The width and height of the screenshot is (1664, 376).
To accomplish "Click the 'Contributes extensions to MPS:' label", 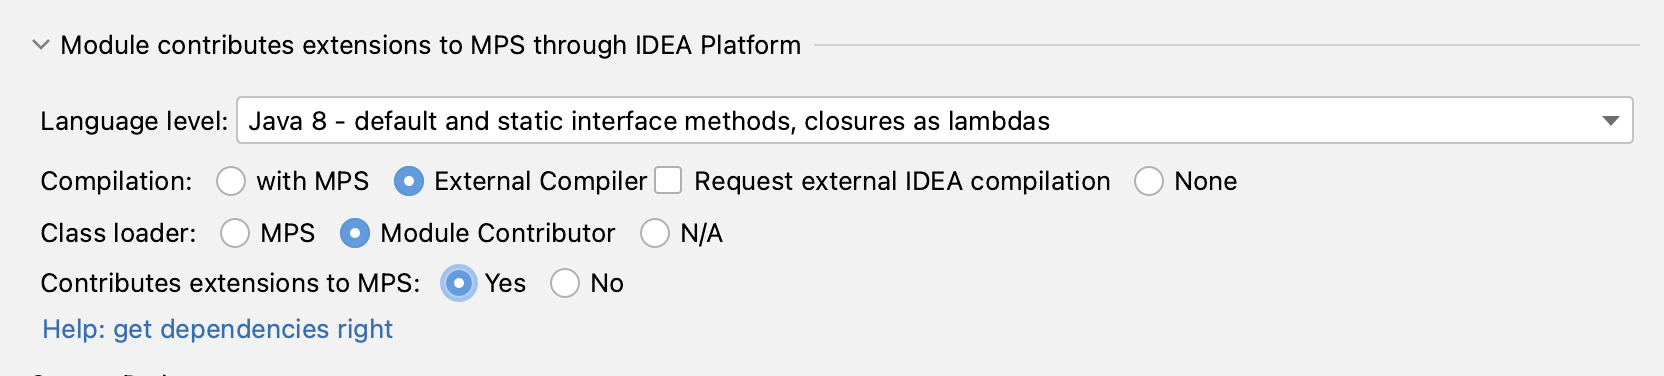I will pyautogui.click(x=230, y=283).
